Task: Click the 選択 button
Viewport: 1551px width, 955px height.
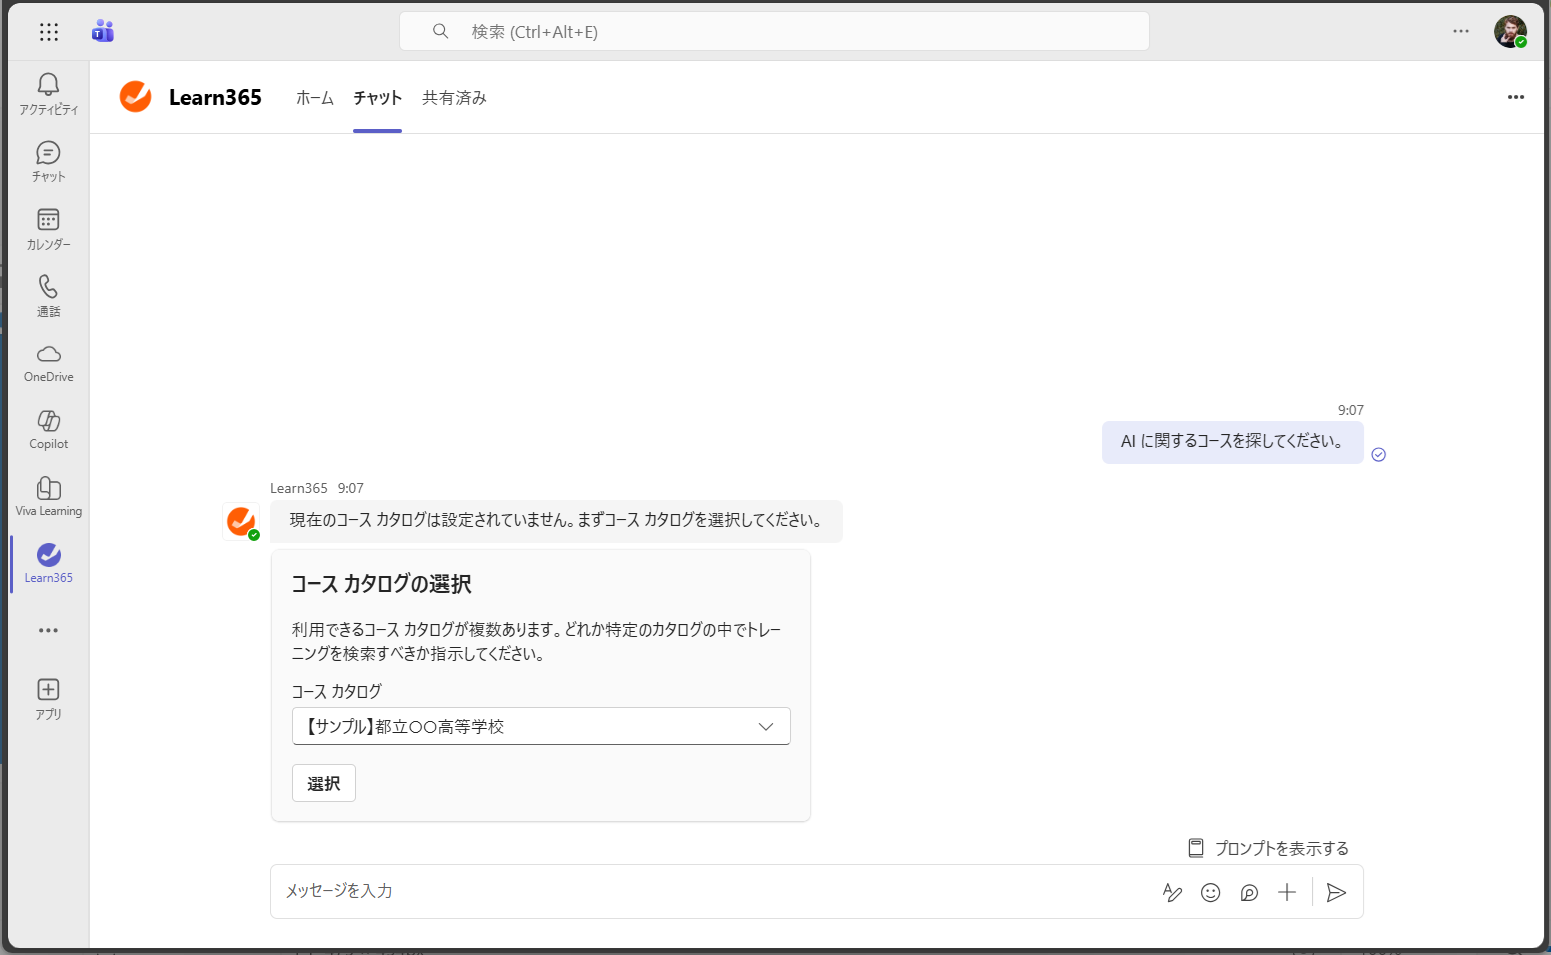Action: (323, 783)
